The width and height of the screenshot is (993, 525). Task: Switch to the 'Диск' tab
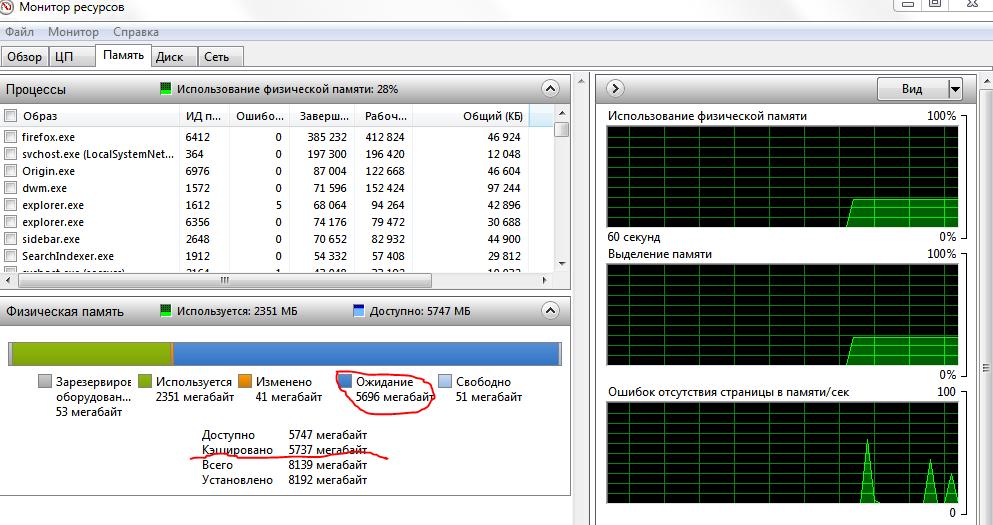coord(170,57)
